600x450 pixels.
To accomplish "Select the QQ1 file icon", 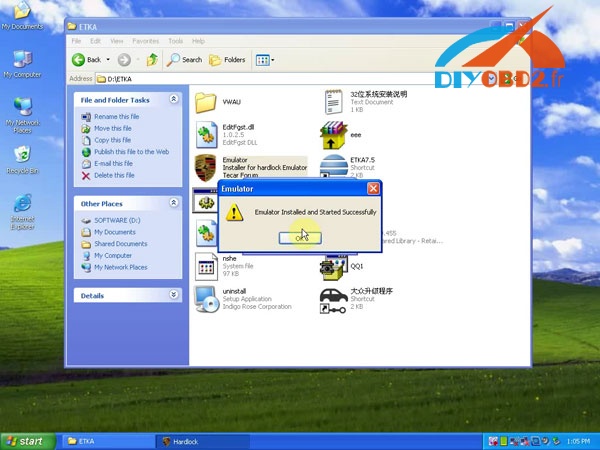I will point(332,268).
